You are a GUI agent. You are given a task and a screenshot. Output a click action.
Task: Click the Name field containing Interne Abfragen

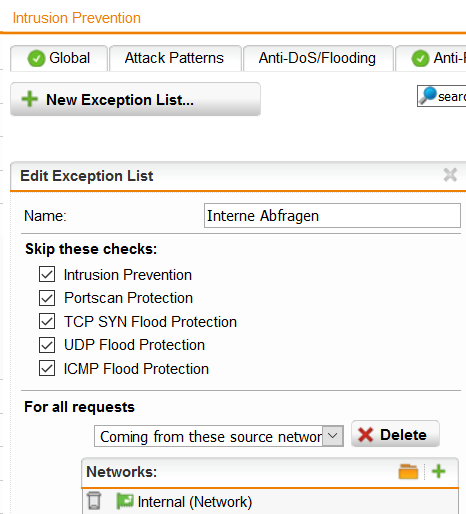(332, 216)
